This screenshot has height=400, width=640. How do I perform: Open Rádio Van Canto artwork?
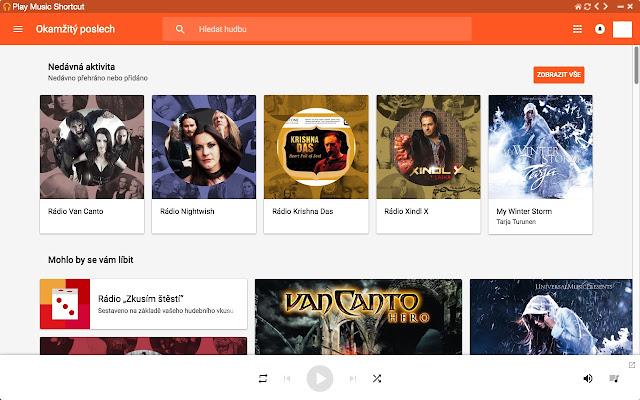click(92, 147)
